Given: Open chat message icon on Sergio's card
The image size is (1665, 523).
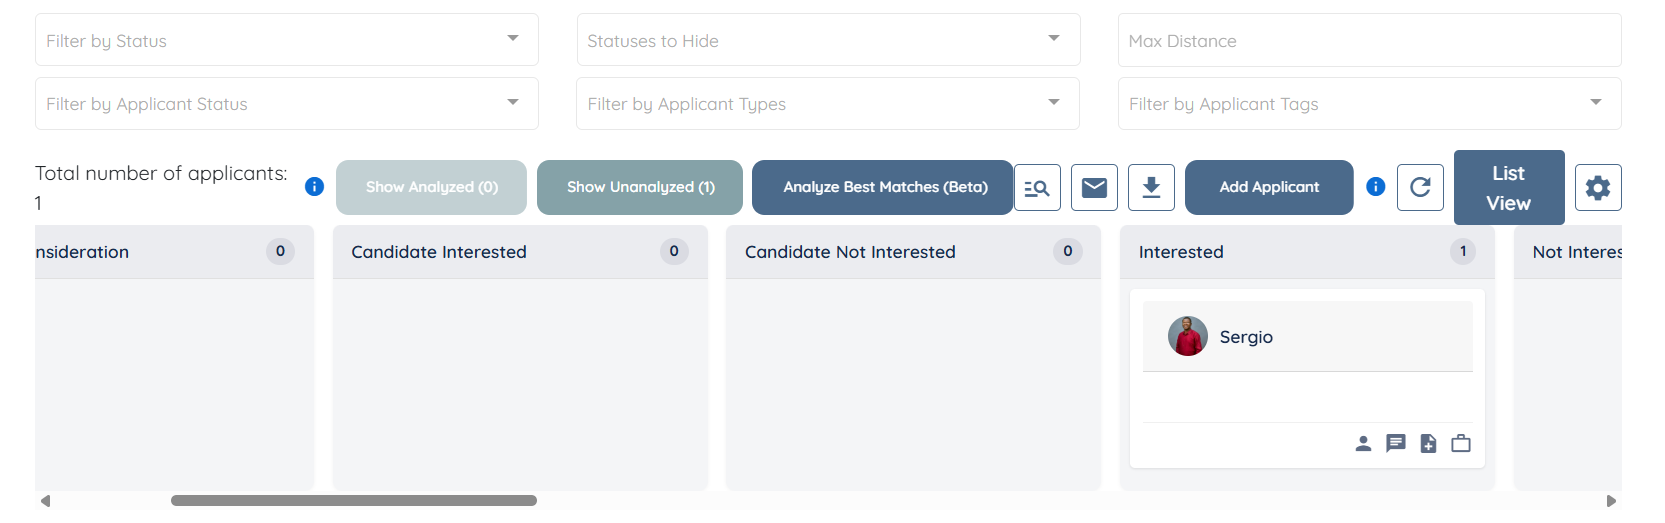Looking at the screenshot, I should pos(1396,443).
